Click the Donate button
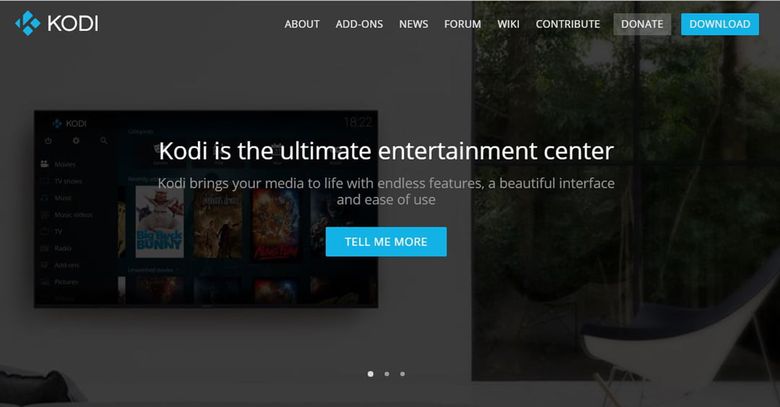Image resolution: width=780 pixels, height=407 pixels. (x=642, y=24)
